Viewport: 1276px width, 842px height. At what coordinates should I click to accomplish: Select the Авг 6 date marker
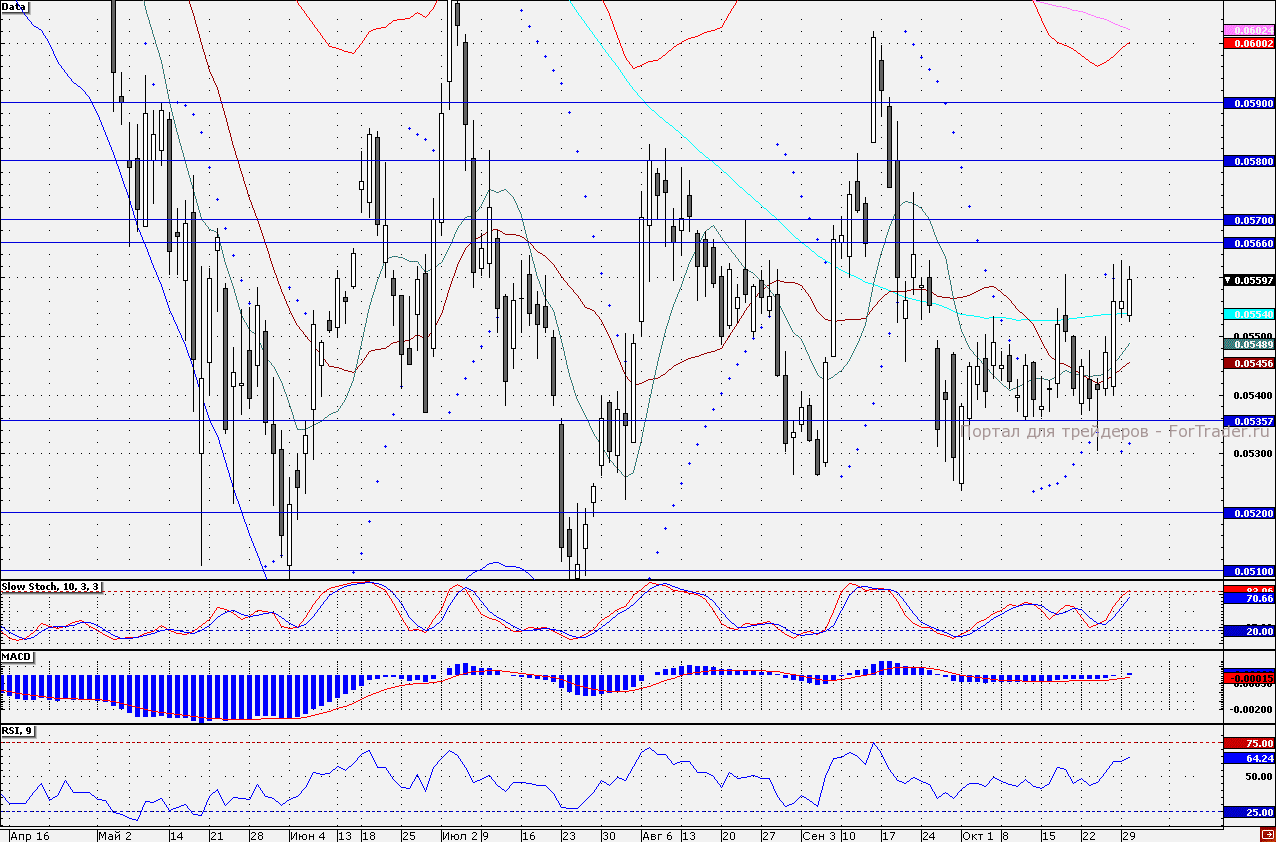(656, 835)
